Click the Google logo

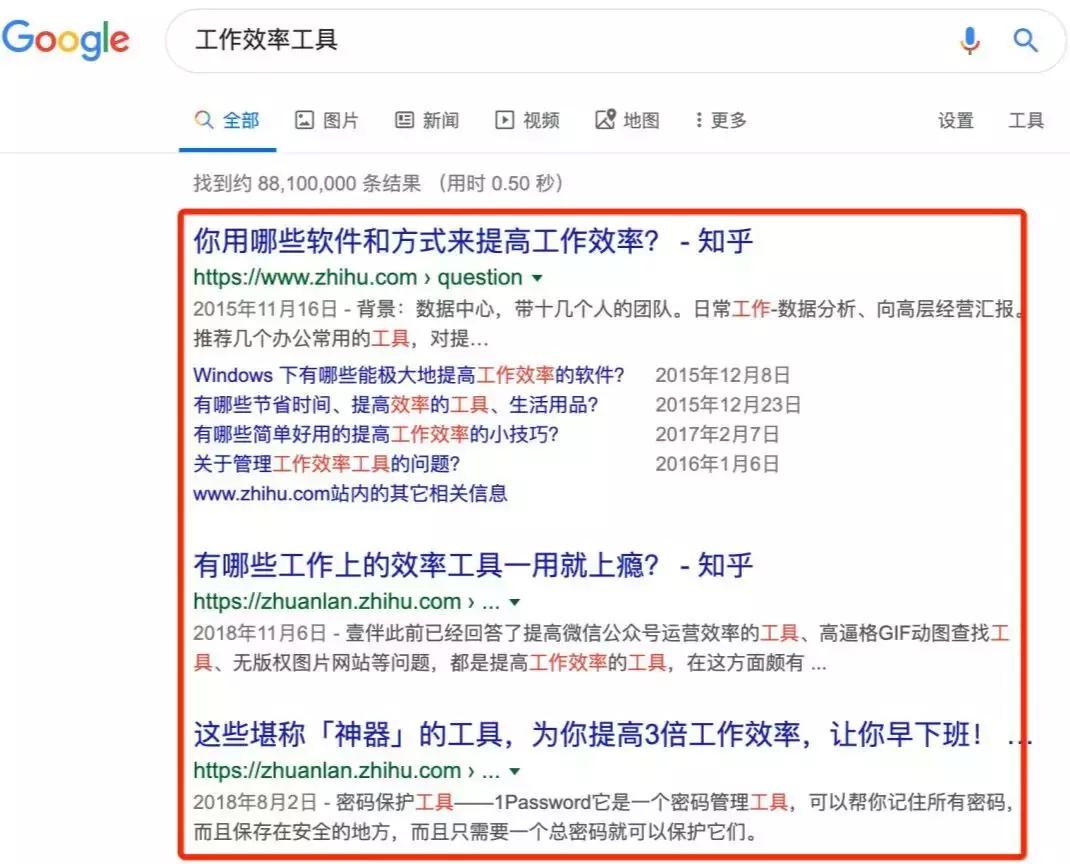pyautogui.click(x=66, y=40)
